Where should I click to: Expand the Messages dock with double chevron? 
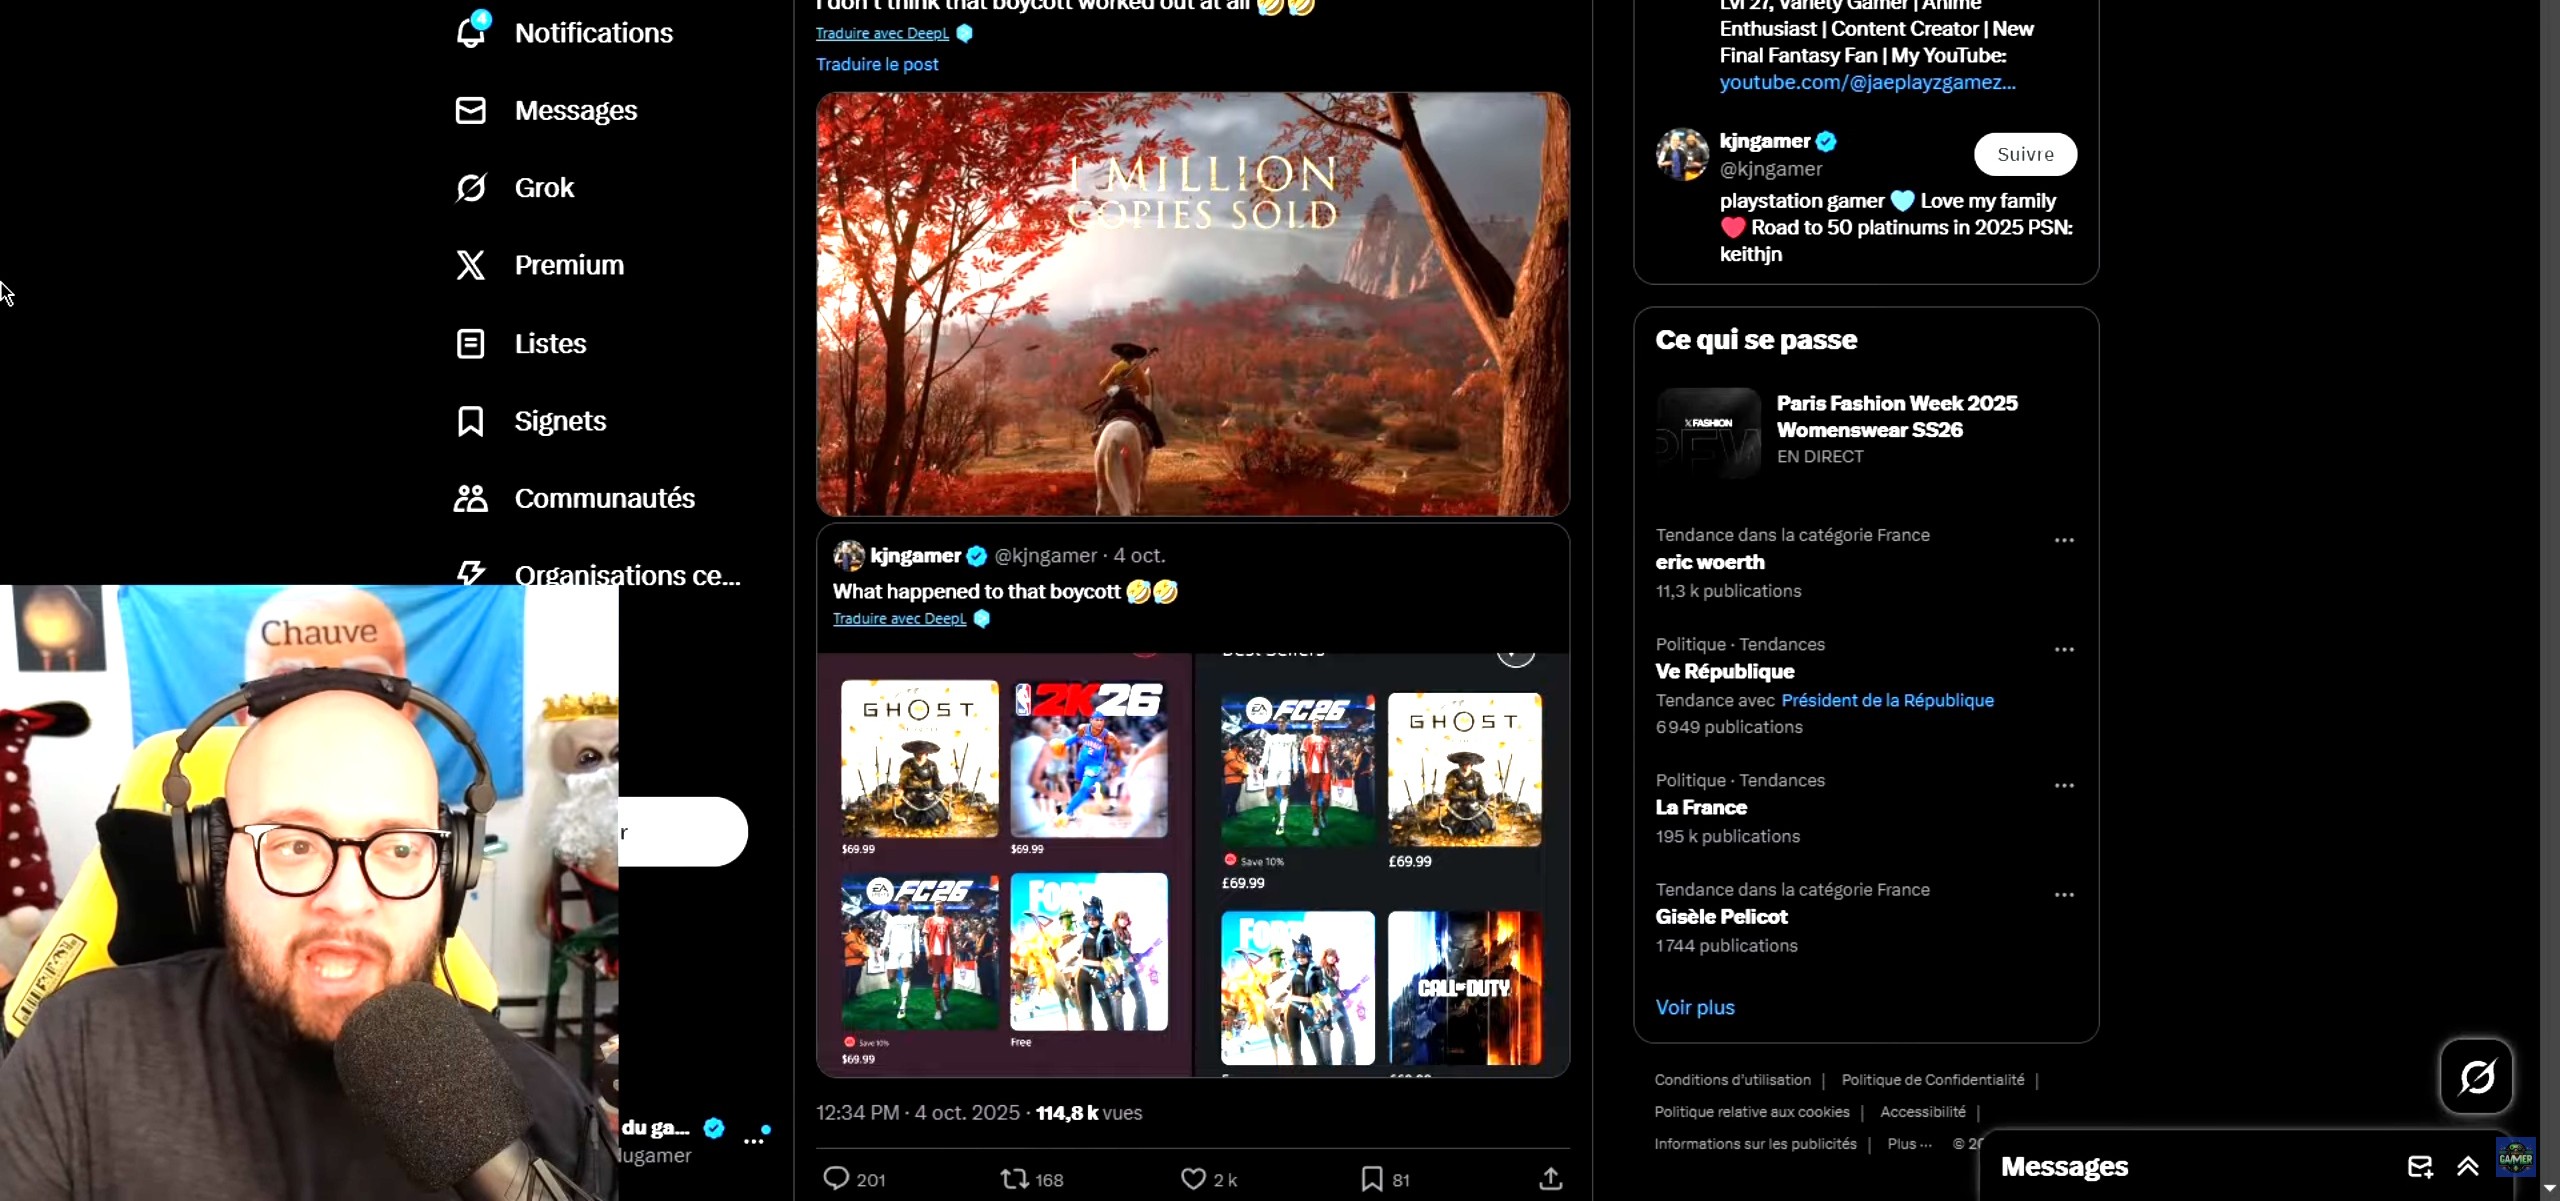click(2468, 1166)
